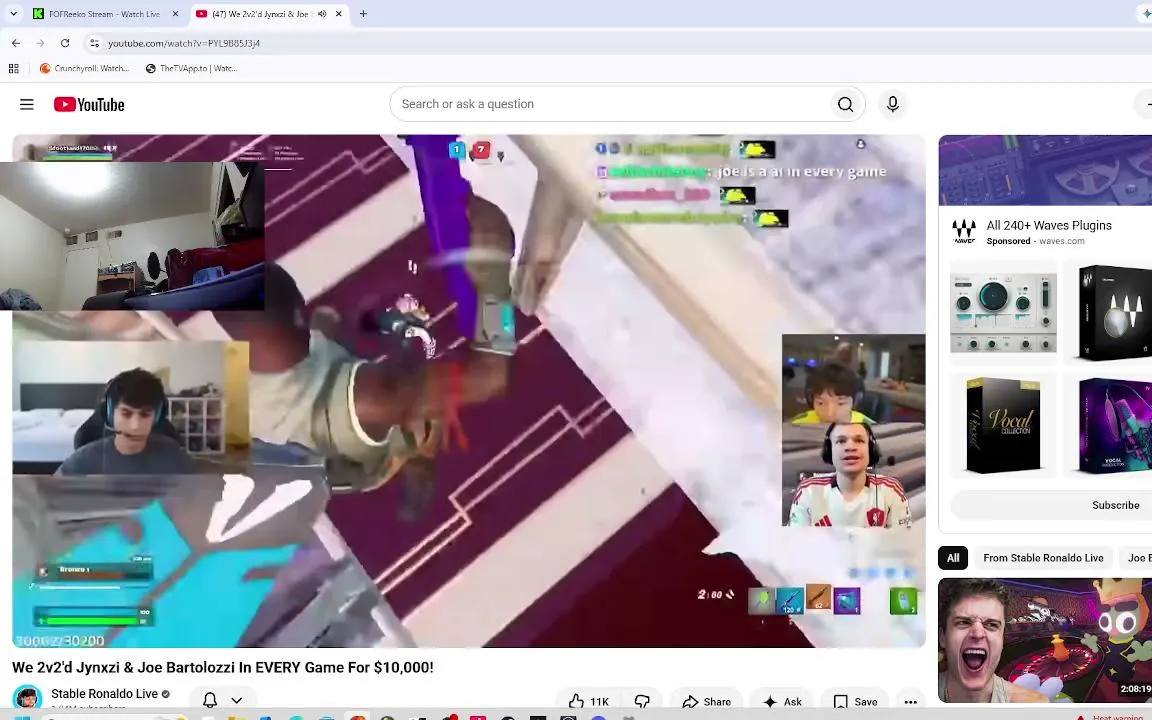Open the Crunchyroll bookmark
This screenshot has height=720, width=1152.
pos(84,68)
